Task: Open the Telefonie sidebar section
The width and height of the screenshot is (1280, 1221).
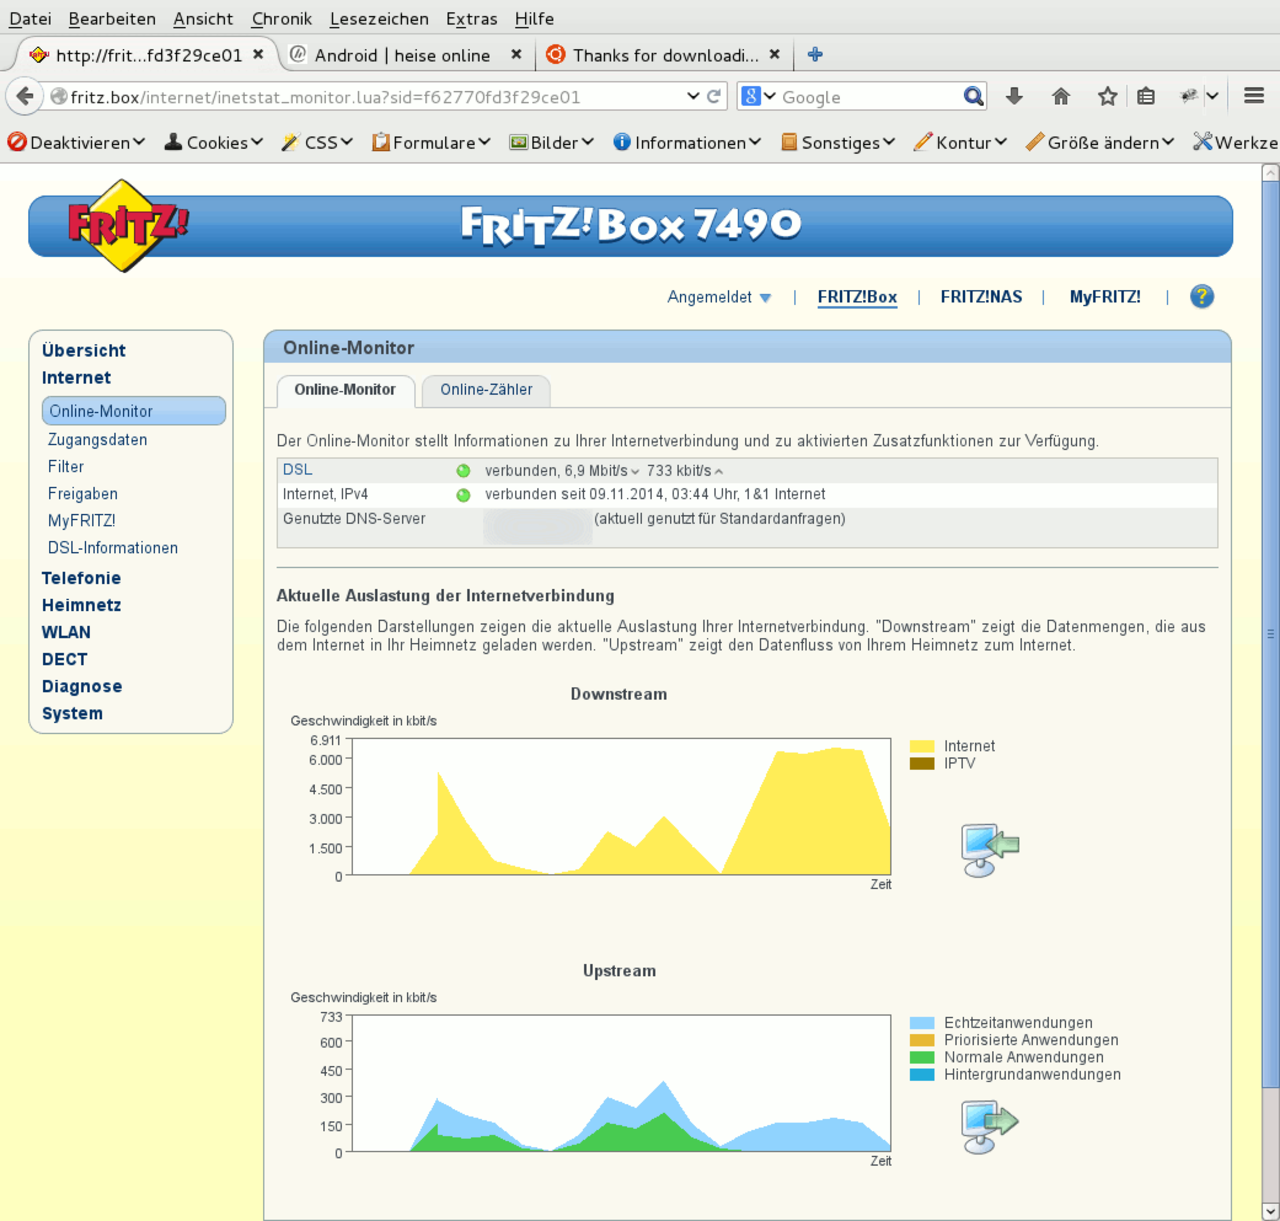Action: click(x=81, y=578)
